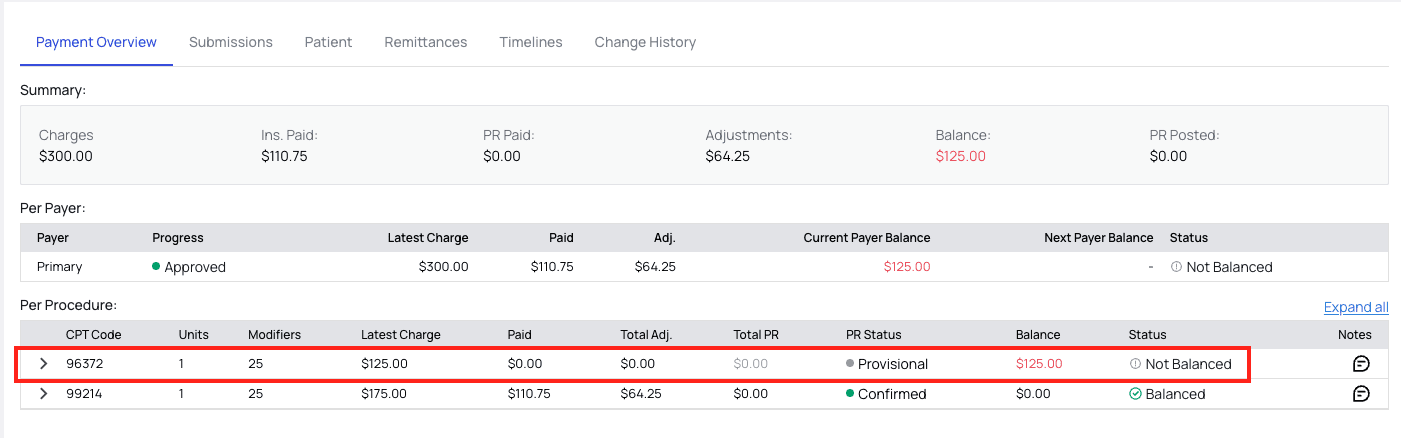
Task: Click the green Balanced check icon for 99214
Action: [1135, 394]
